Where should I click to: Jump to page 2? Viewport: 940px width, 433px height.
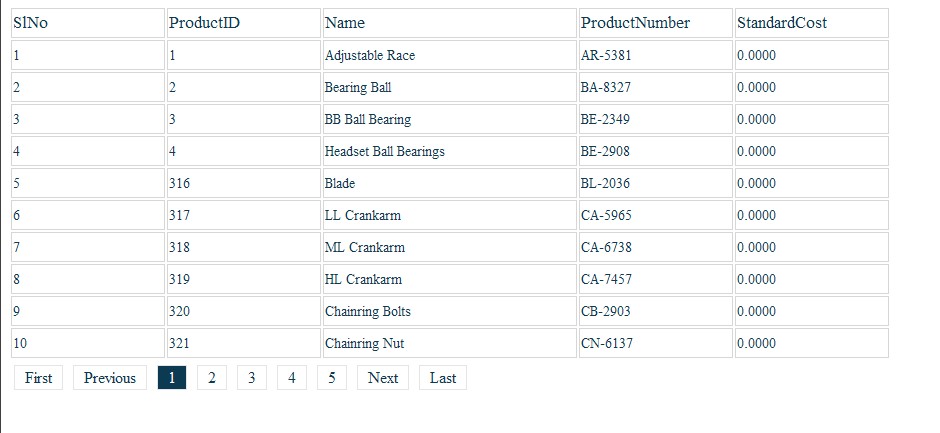[211, 378]
